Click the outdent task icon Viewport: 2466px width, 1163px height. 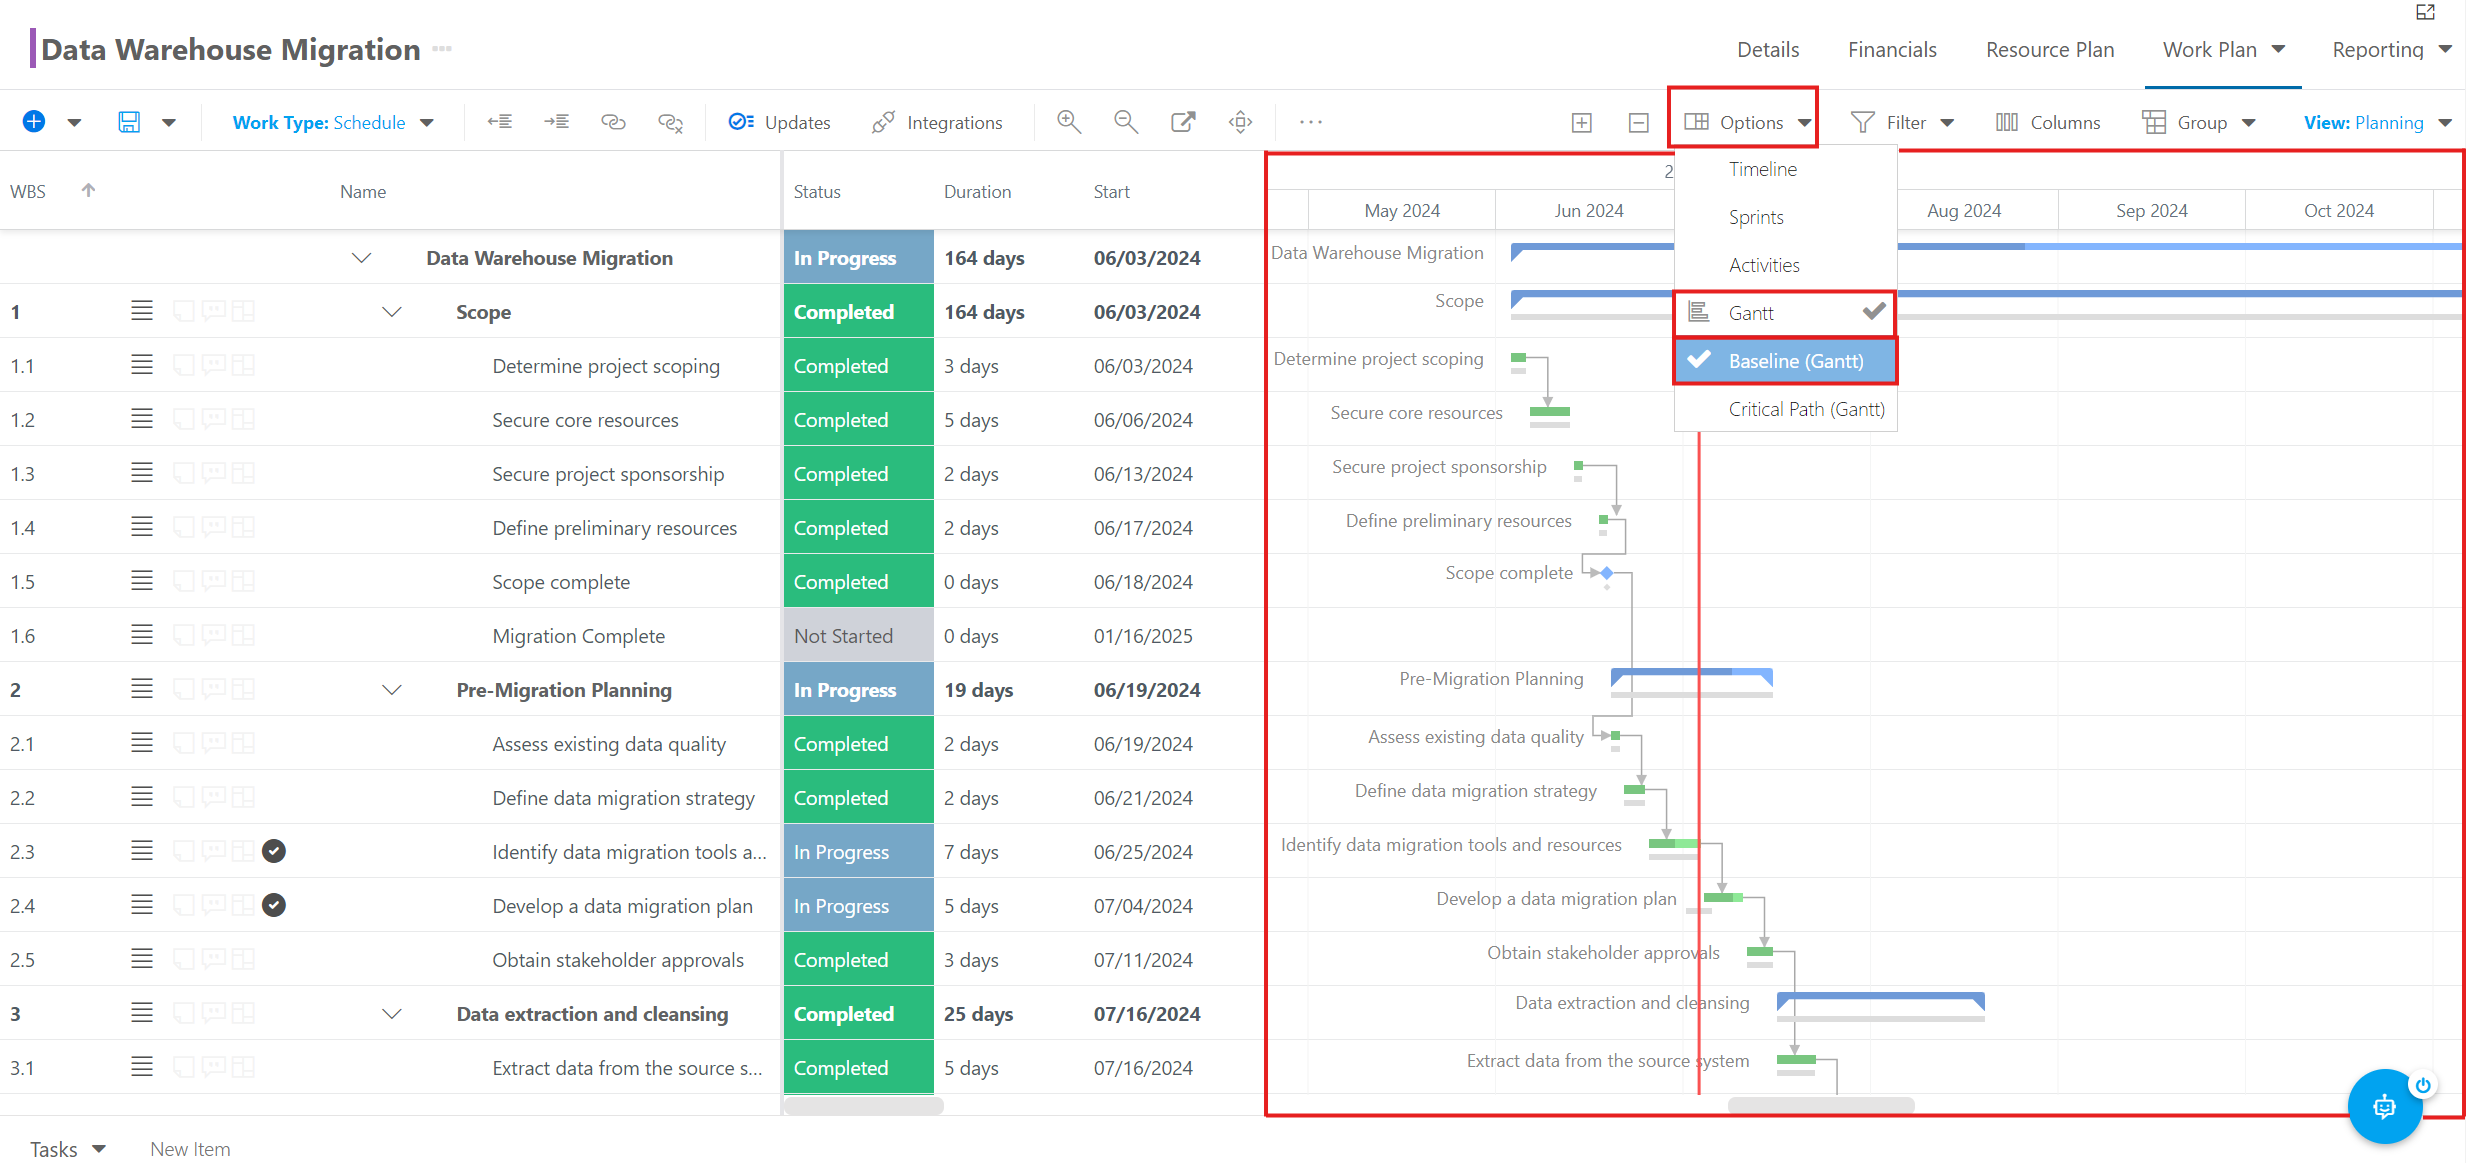click(500, 122)
